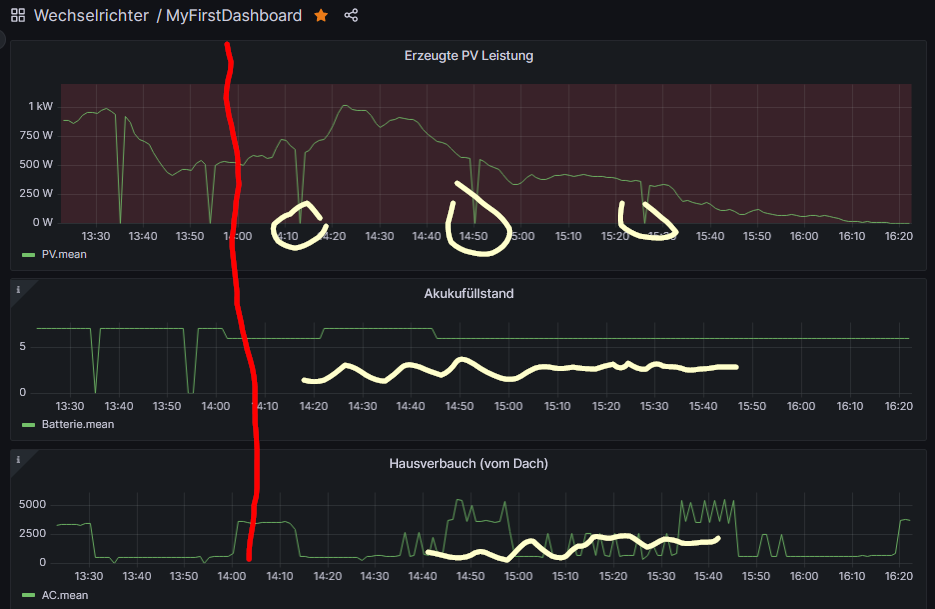The image size is (935, 609).
Task: Click the share dashboard icon
Action: [x=351, y=16]
